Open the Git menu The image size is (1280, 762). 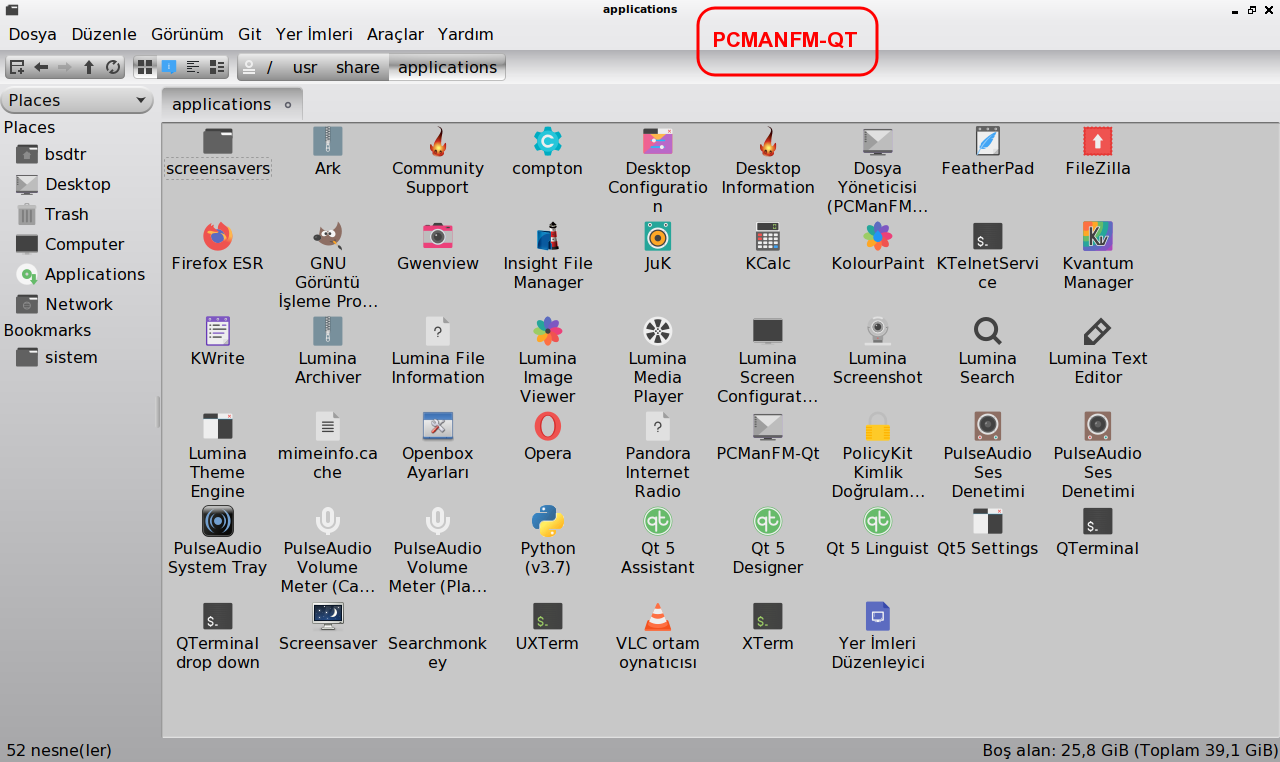[250, 34]
